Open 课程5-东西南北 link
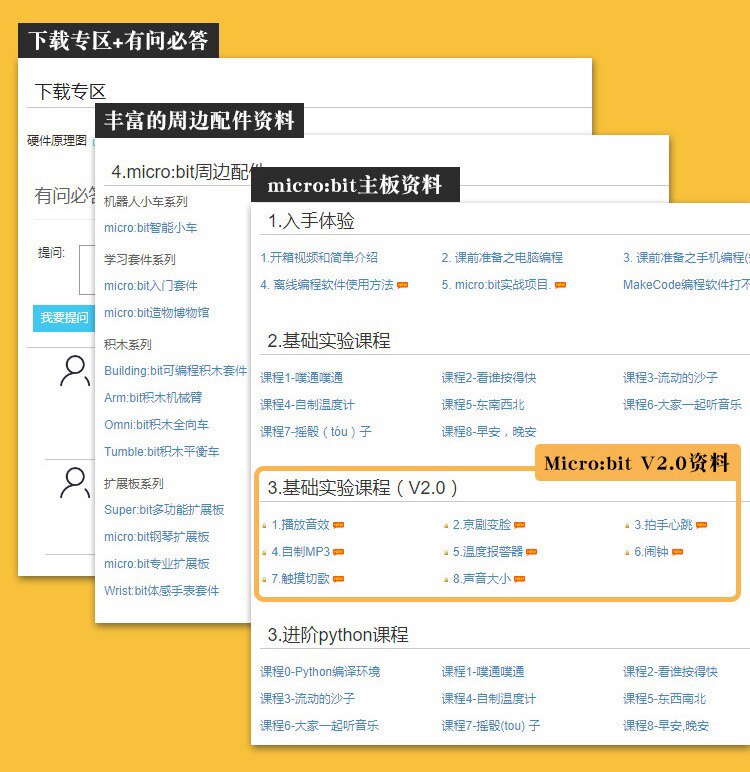 pyautogui.click(x=664, y=699)
